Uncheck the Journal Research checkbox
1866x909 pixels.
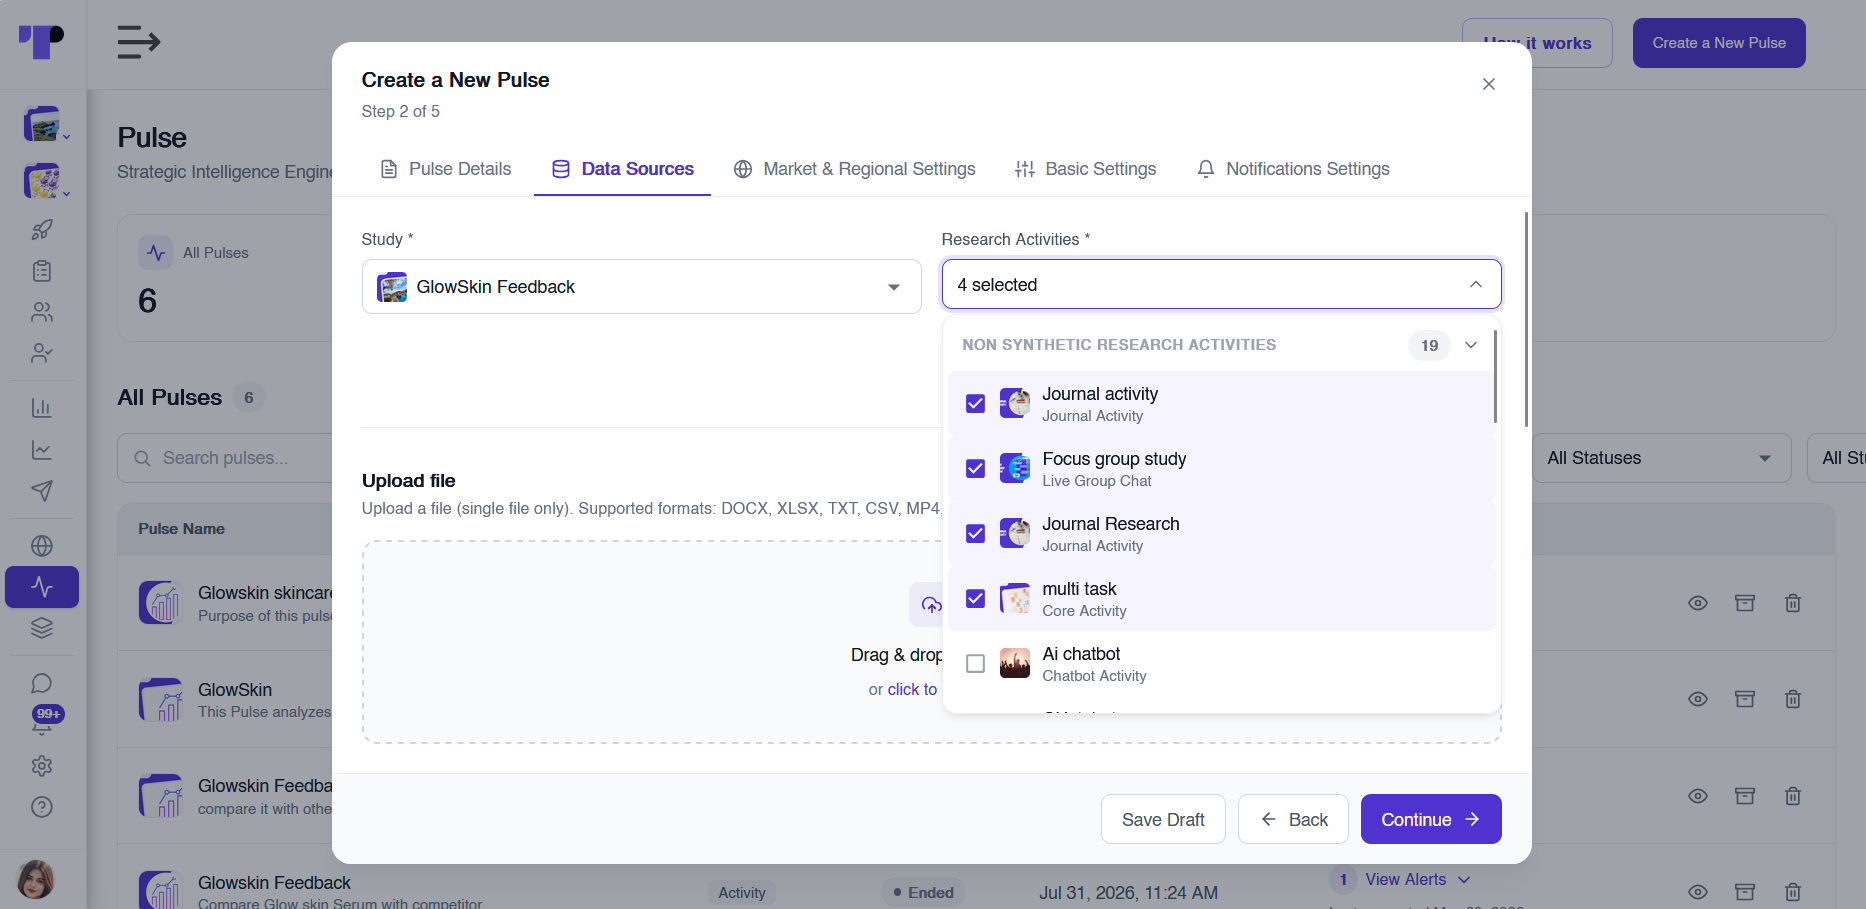[976, 534]
